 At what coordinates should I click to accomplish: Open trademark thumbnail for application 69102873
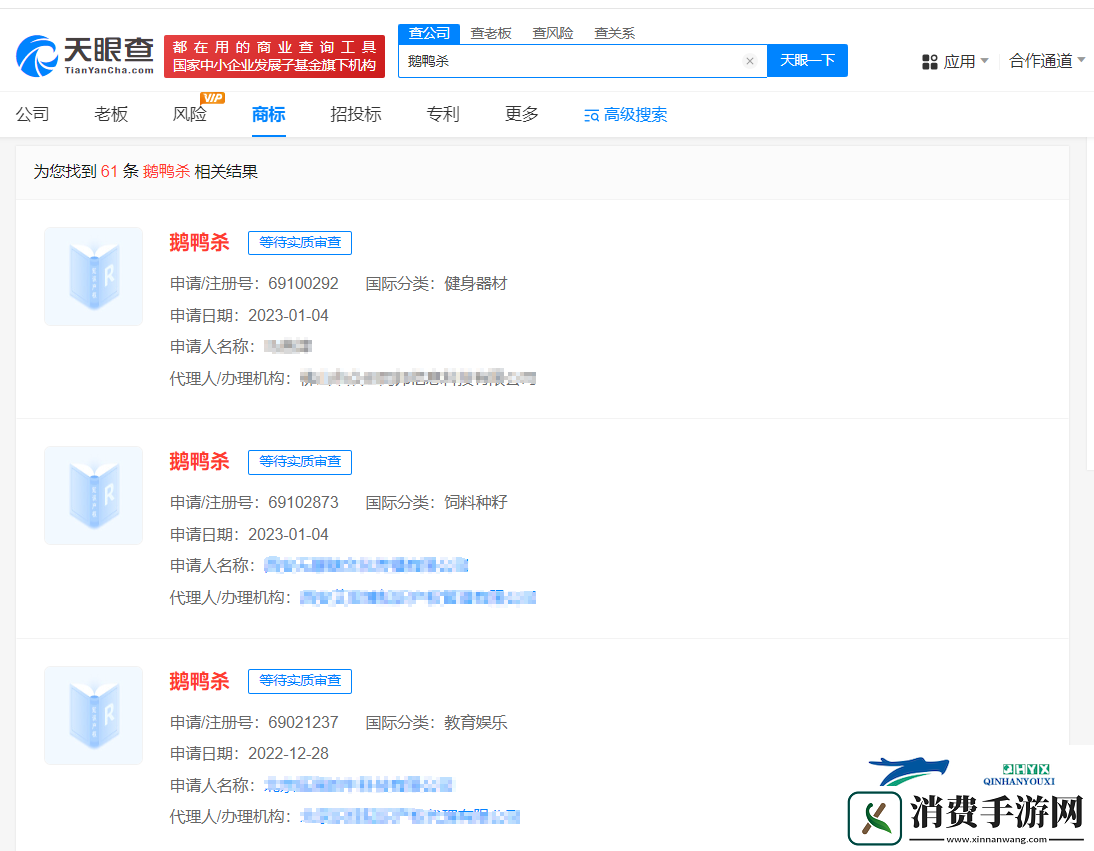(x=93, y=495)
